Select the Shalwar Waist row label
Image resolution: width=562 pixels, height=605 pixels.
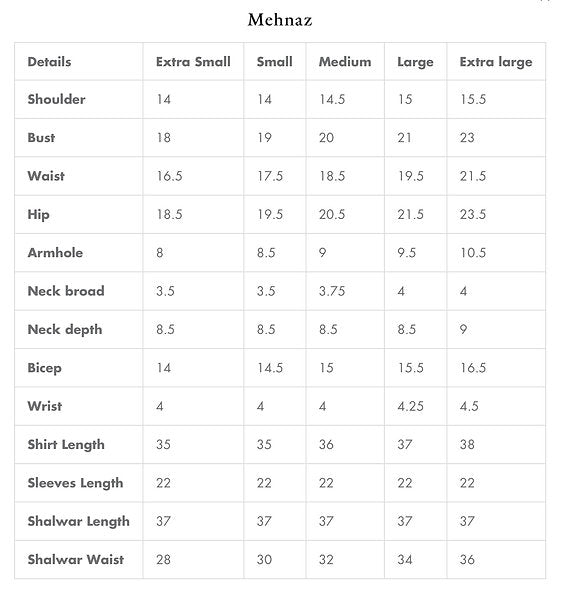(x=76, y=559)
